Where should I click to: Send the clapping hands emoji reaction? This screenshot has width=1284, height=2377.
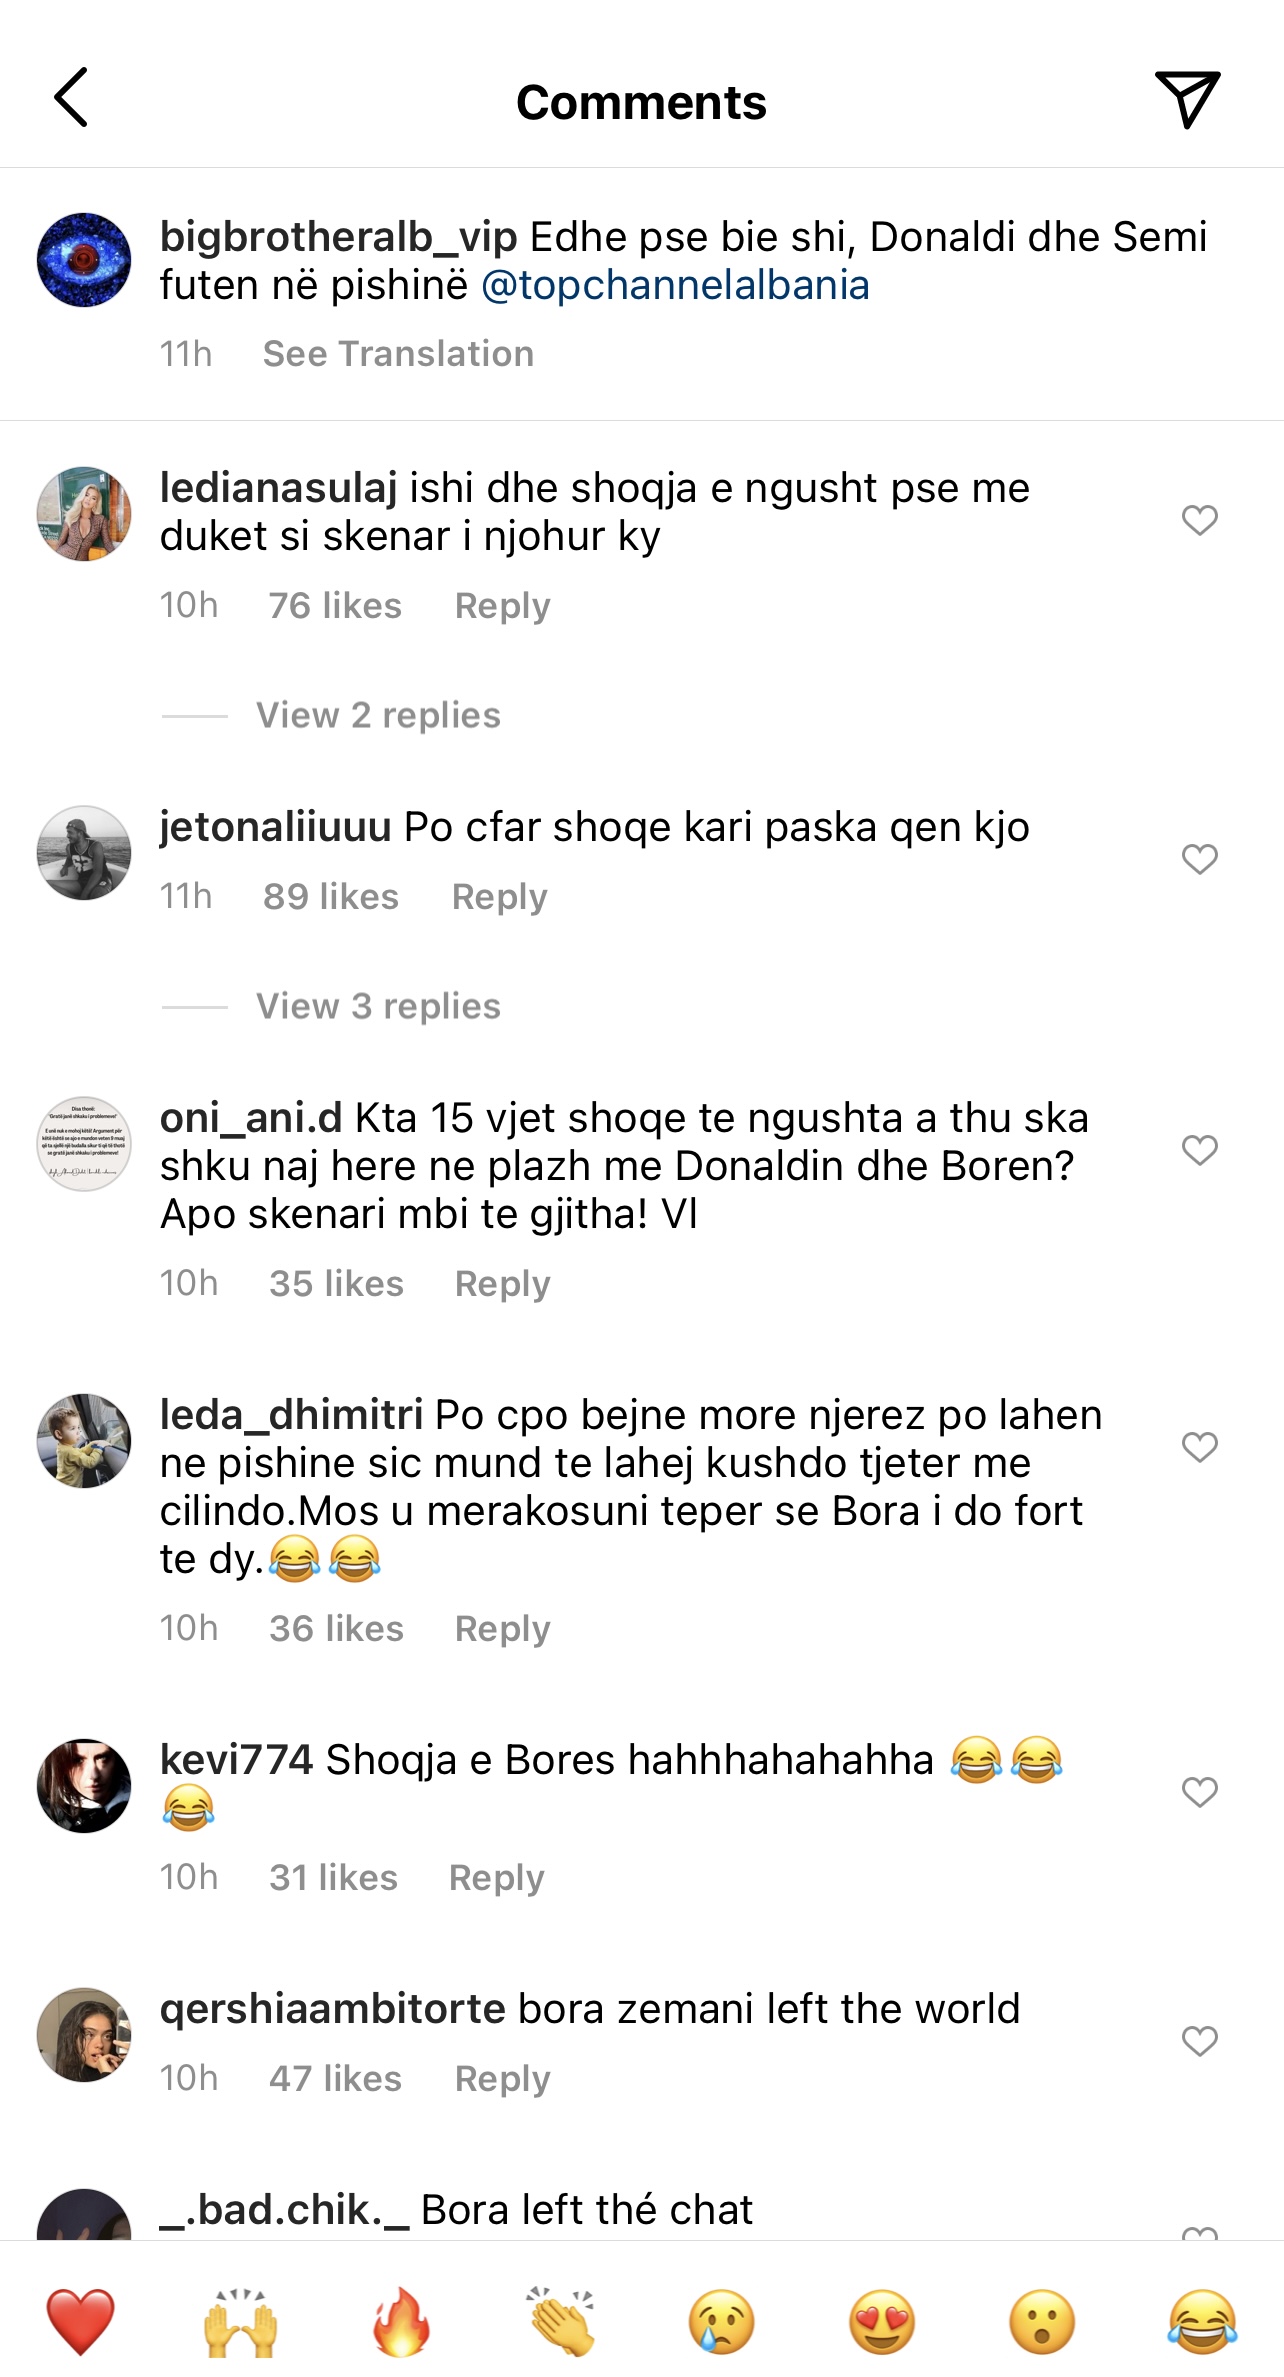(562, 2321)
